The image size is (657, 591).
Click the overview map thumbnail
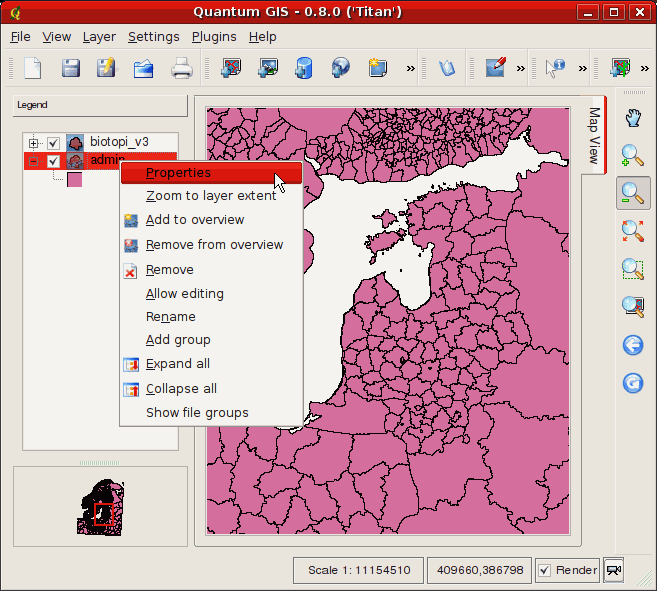[x=100, y=507]
